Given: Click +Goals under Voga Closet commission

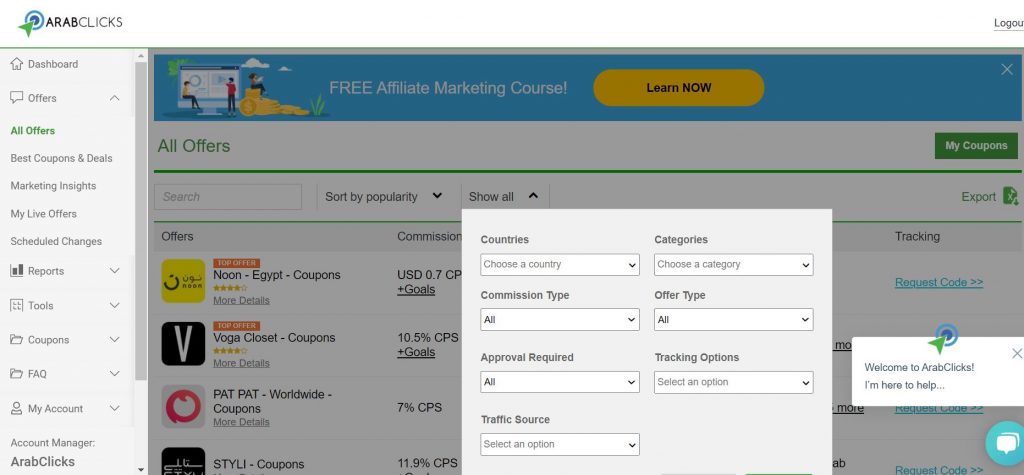Looking at the screenshot, I should coord(416,352).
